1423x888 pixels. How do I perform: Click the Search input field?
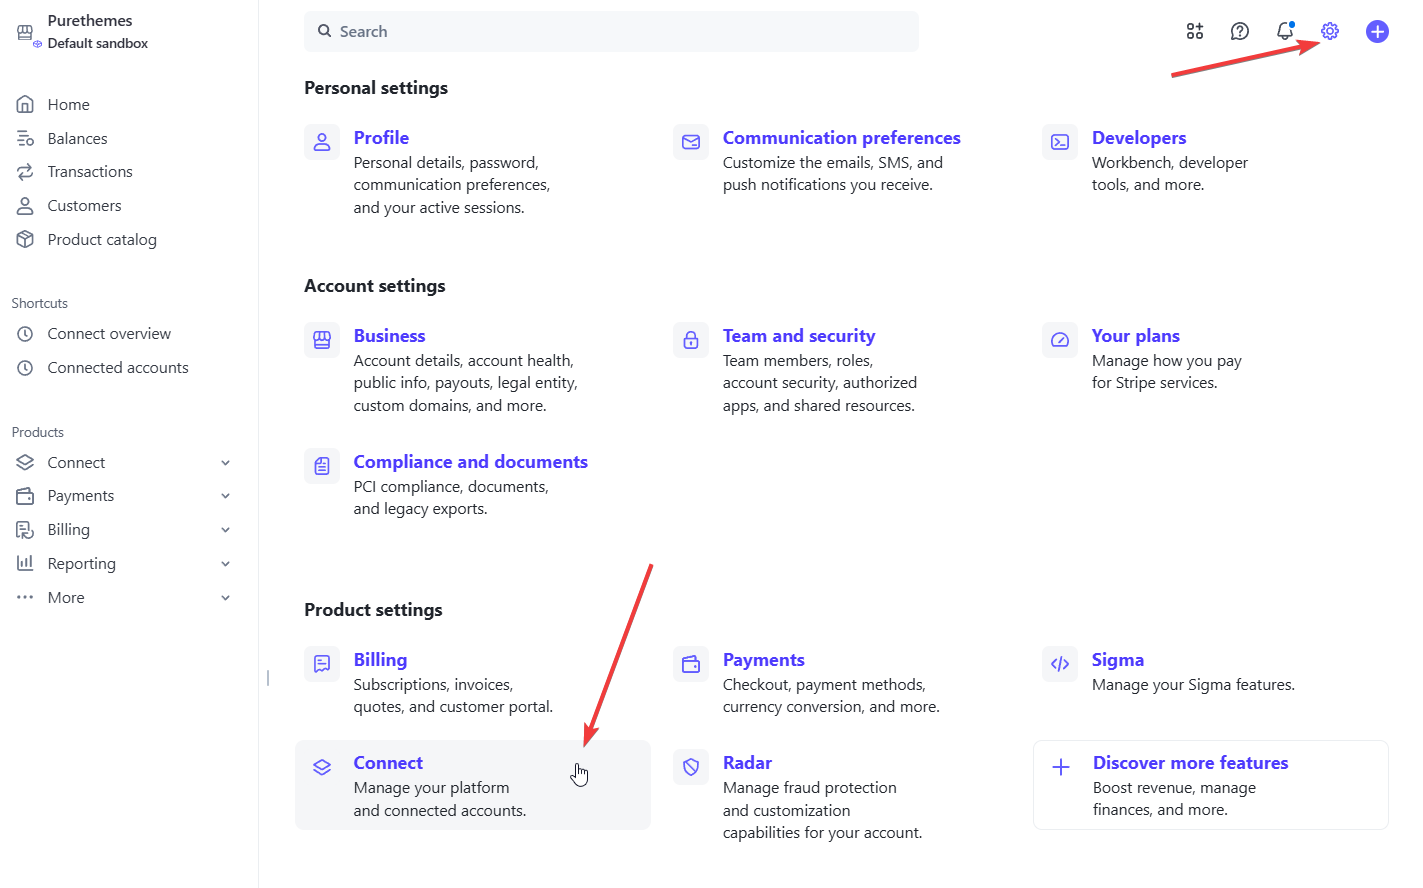point(611,32)
